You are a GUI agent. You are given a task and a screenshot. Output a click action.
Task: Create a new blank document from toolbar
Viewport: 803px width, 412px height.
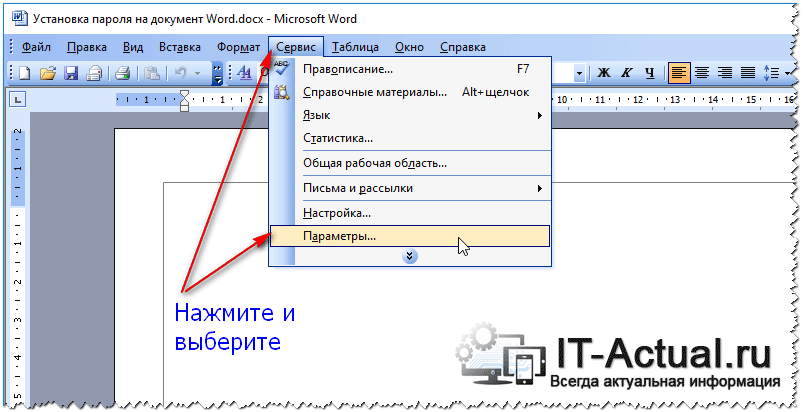[x=25, y=73]
